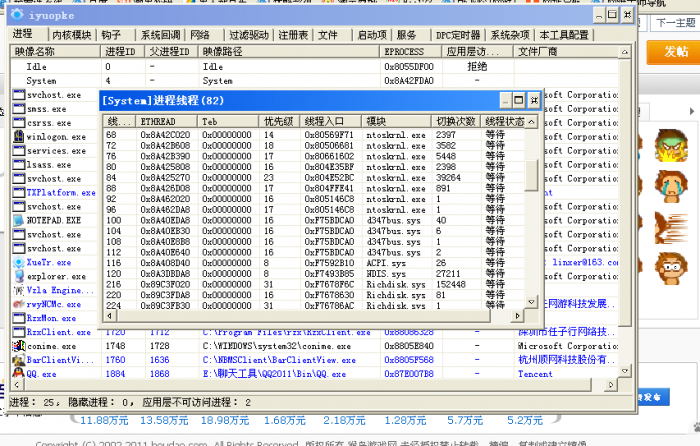
Task: Sort processes by 映像名称 column header
Action: [x=55, y=51]
